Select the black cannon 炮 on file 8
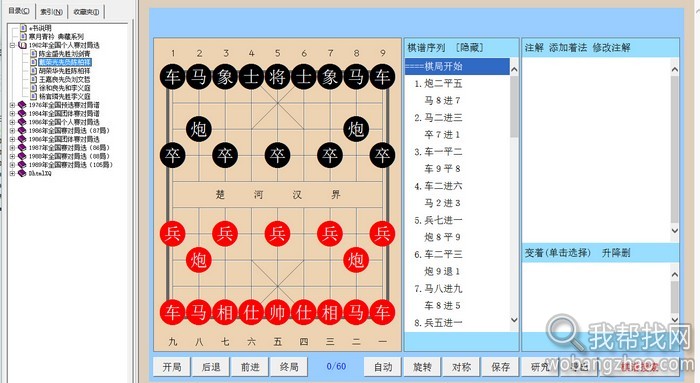The width and height of the screenshot is (700, 383). 356,129
